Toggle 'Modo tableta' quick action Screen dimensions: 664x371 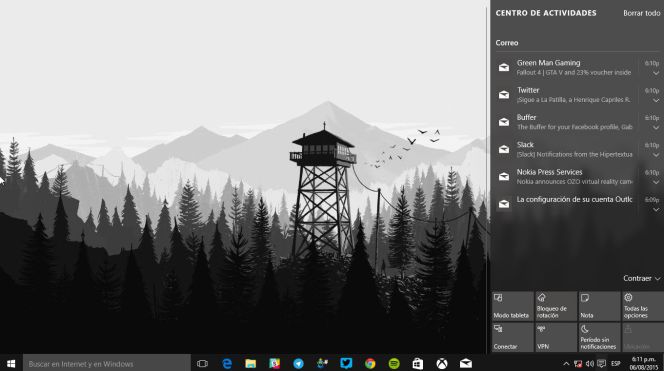[x=512, y=306]
